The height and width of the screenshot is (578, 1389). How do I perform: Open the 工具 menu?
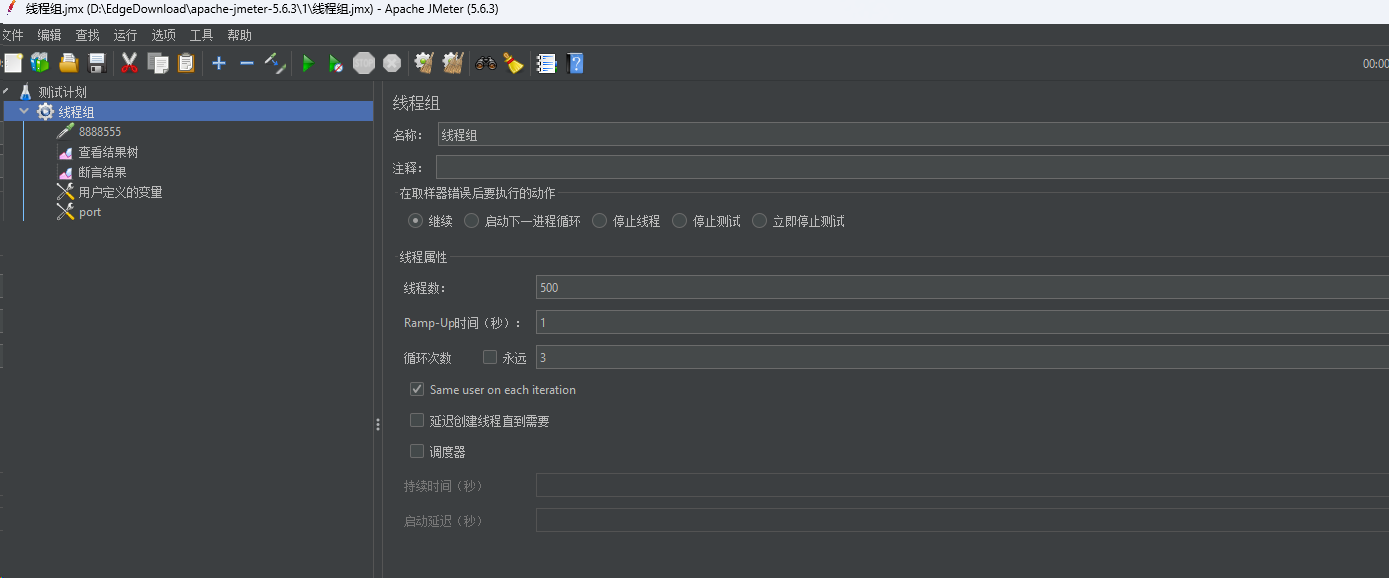pos(201,35)
